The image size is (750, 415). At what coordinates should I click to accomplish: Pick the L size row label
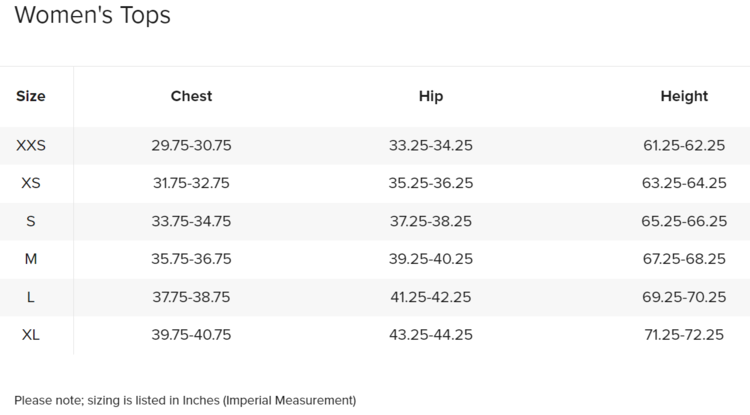click(x=31, y=297)
